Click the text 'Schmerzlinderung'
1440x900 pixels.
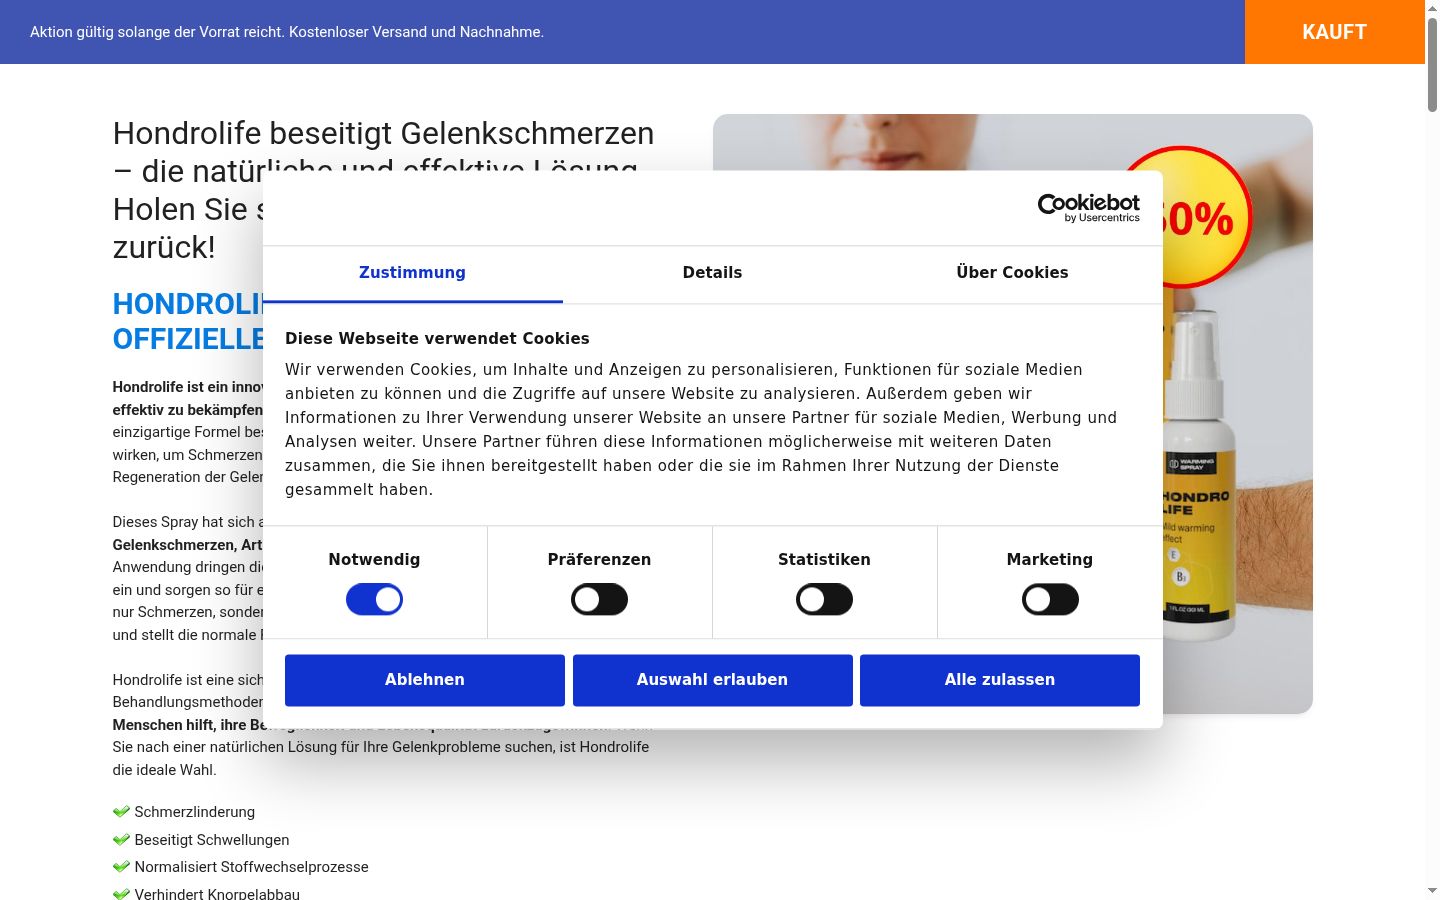click(x=195, y=812)
